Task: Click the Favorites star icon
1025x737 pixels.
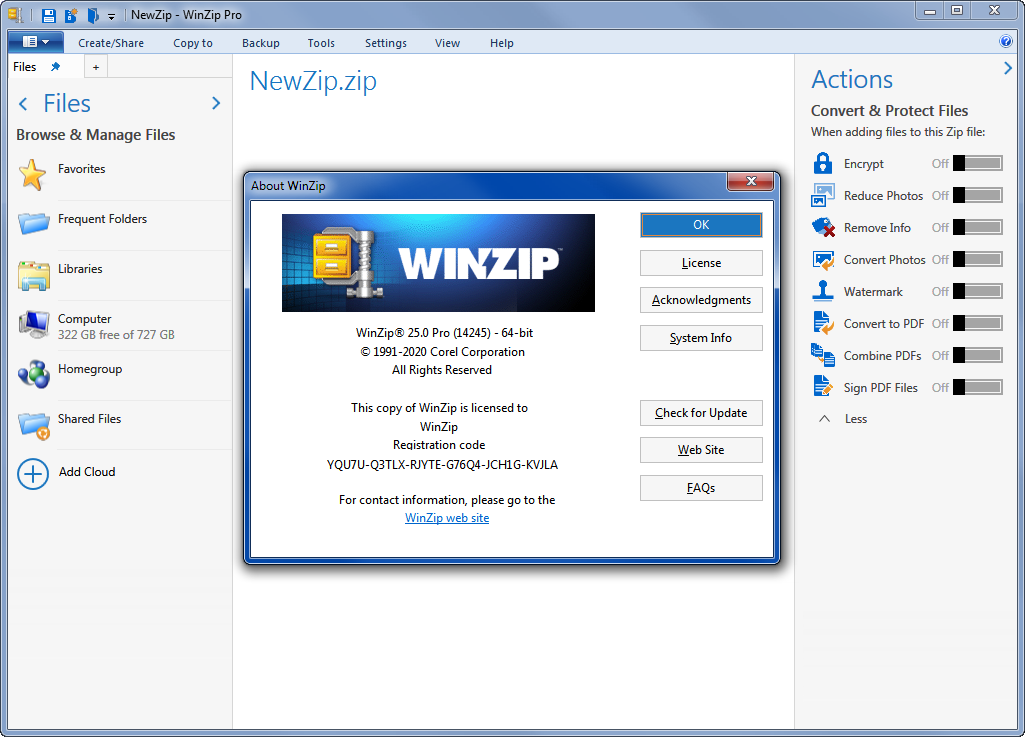Action: pos(33,175)
